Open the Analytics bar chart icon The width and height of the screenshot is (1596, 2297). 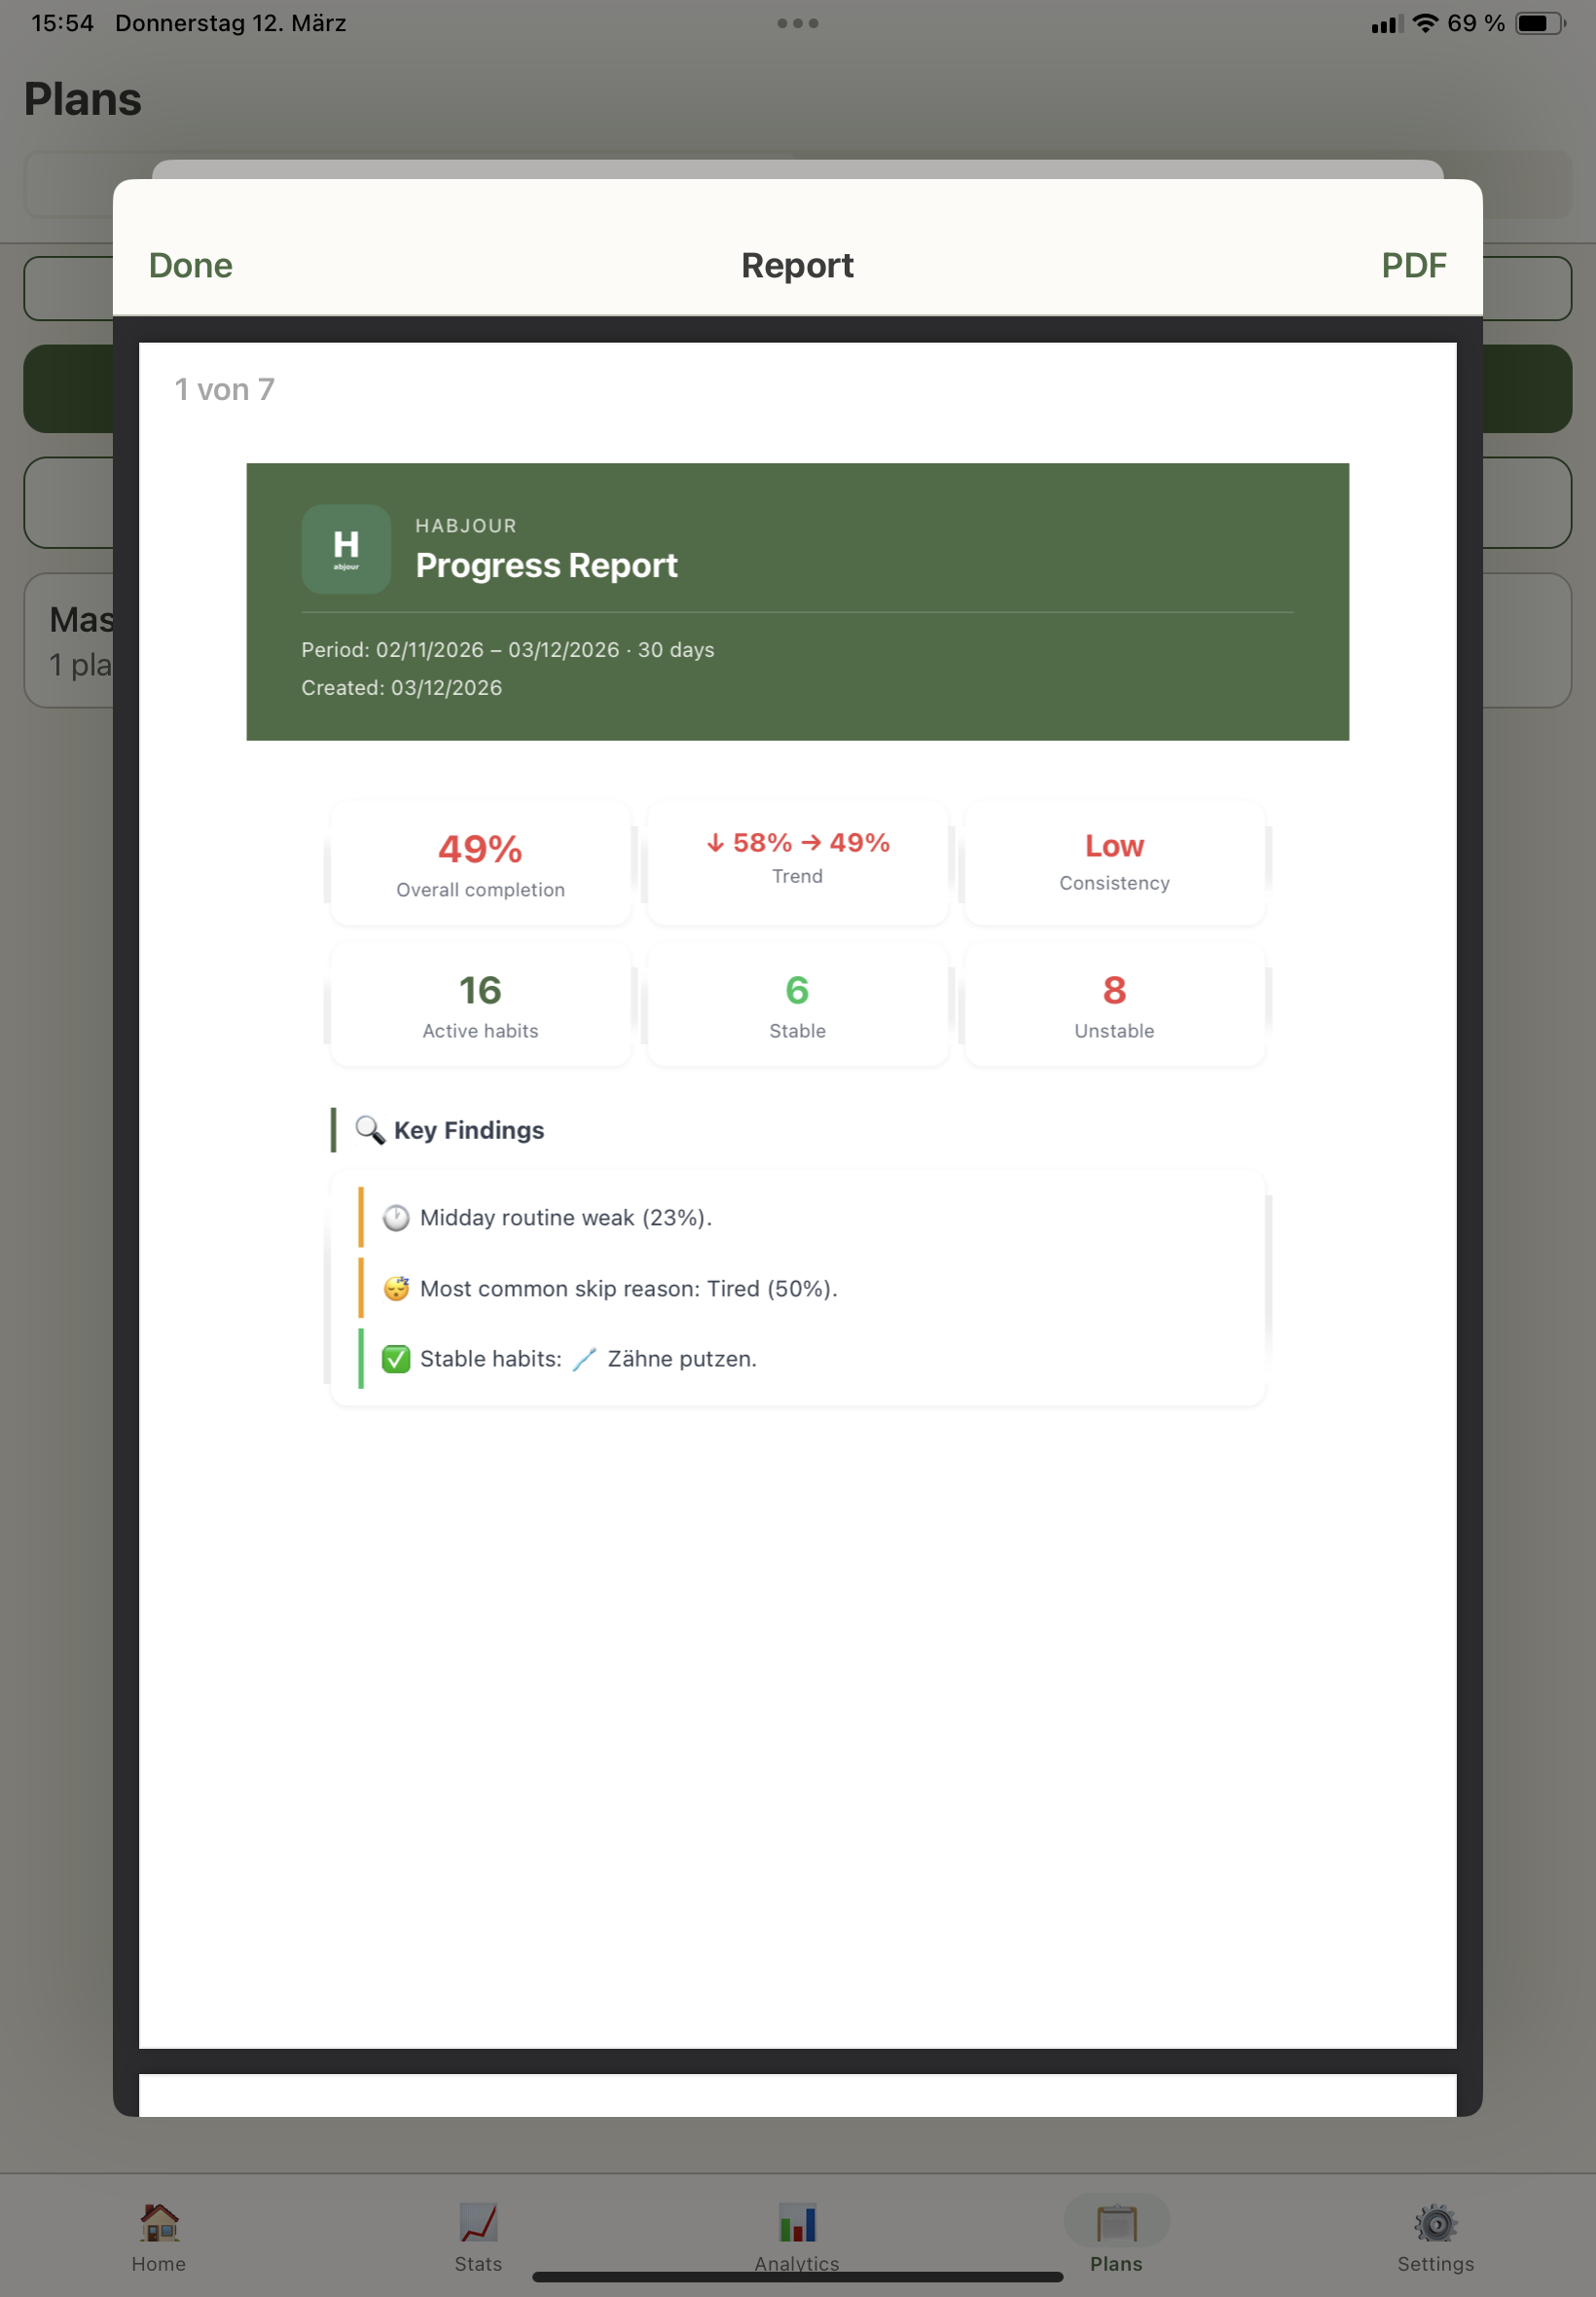point(797,2222)
